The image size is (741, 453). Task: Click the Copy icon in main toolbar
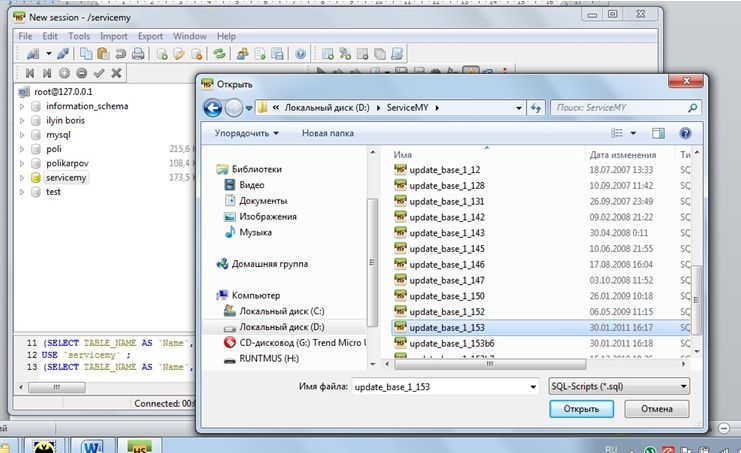(87, 54)
